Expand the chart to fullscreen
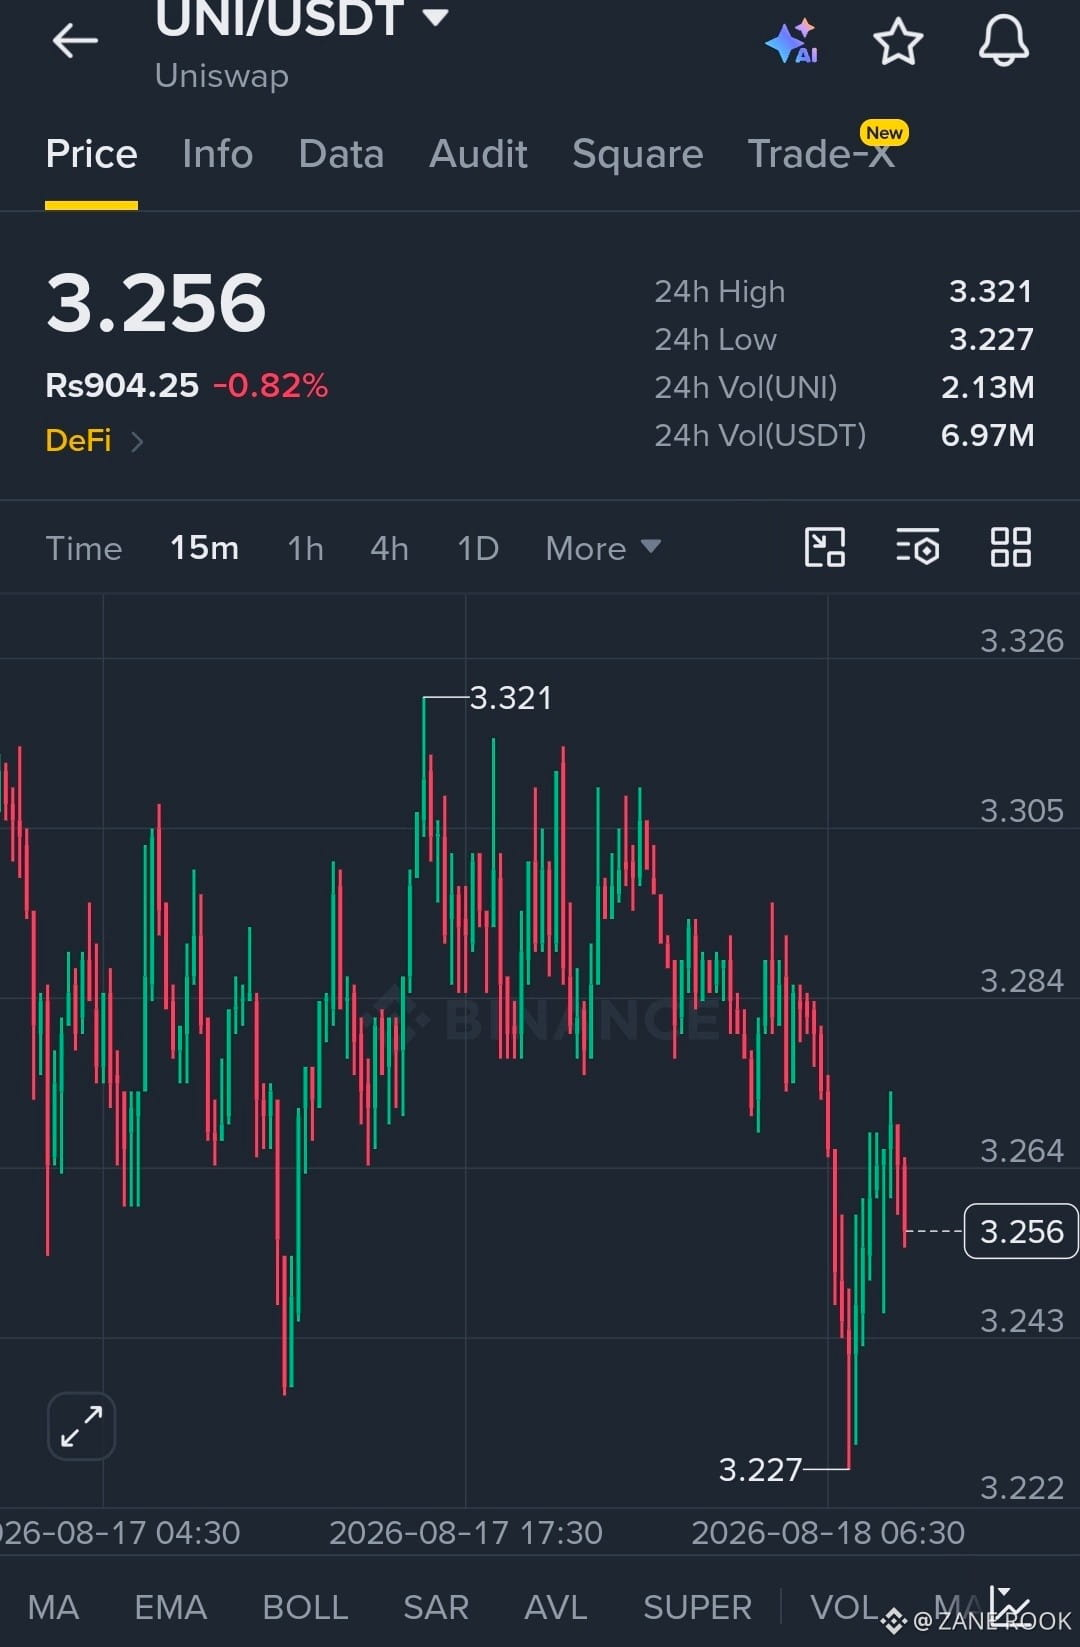 81,1426
